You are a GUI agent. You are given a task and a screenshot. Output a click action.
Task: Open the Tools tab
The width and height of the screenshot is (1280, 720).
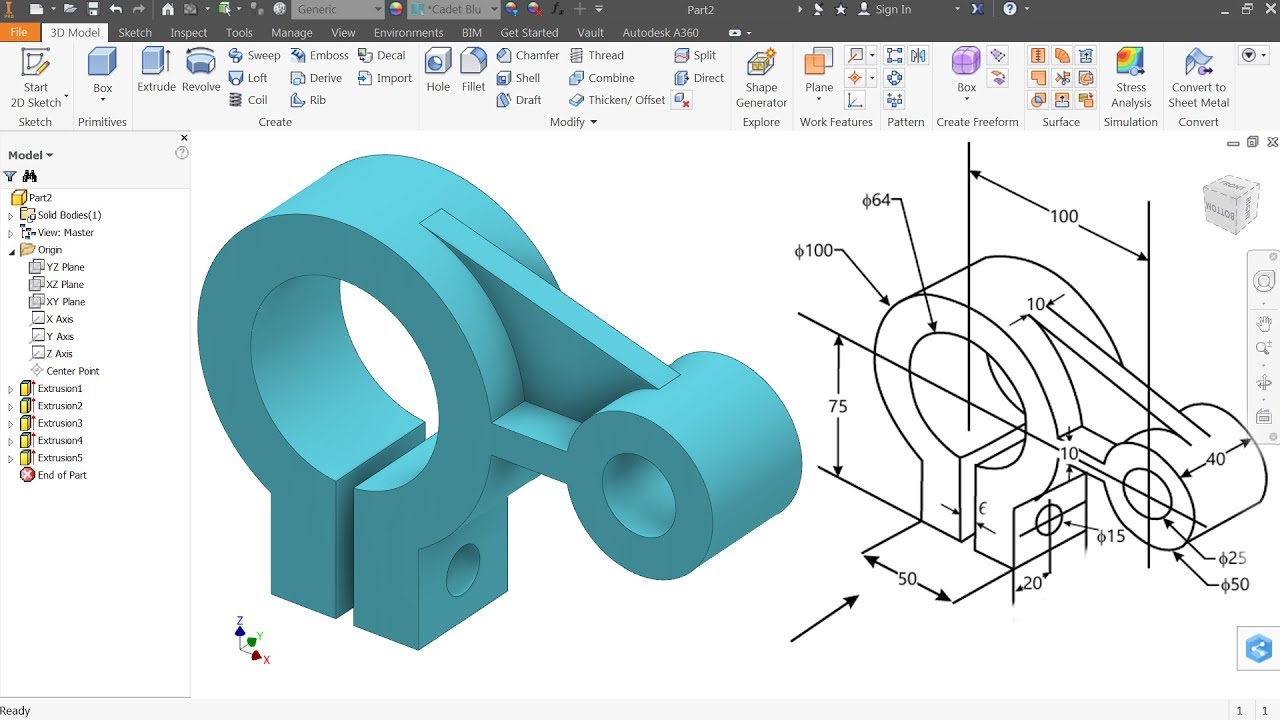[x=239, y=32]
